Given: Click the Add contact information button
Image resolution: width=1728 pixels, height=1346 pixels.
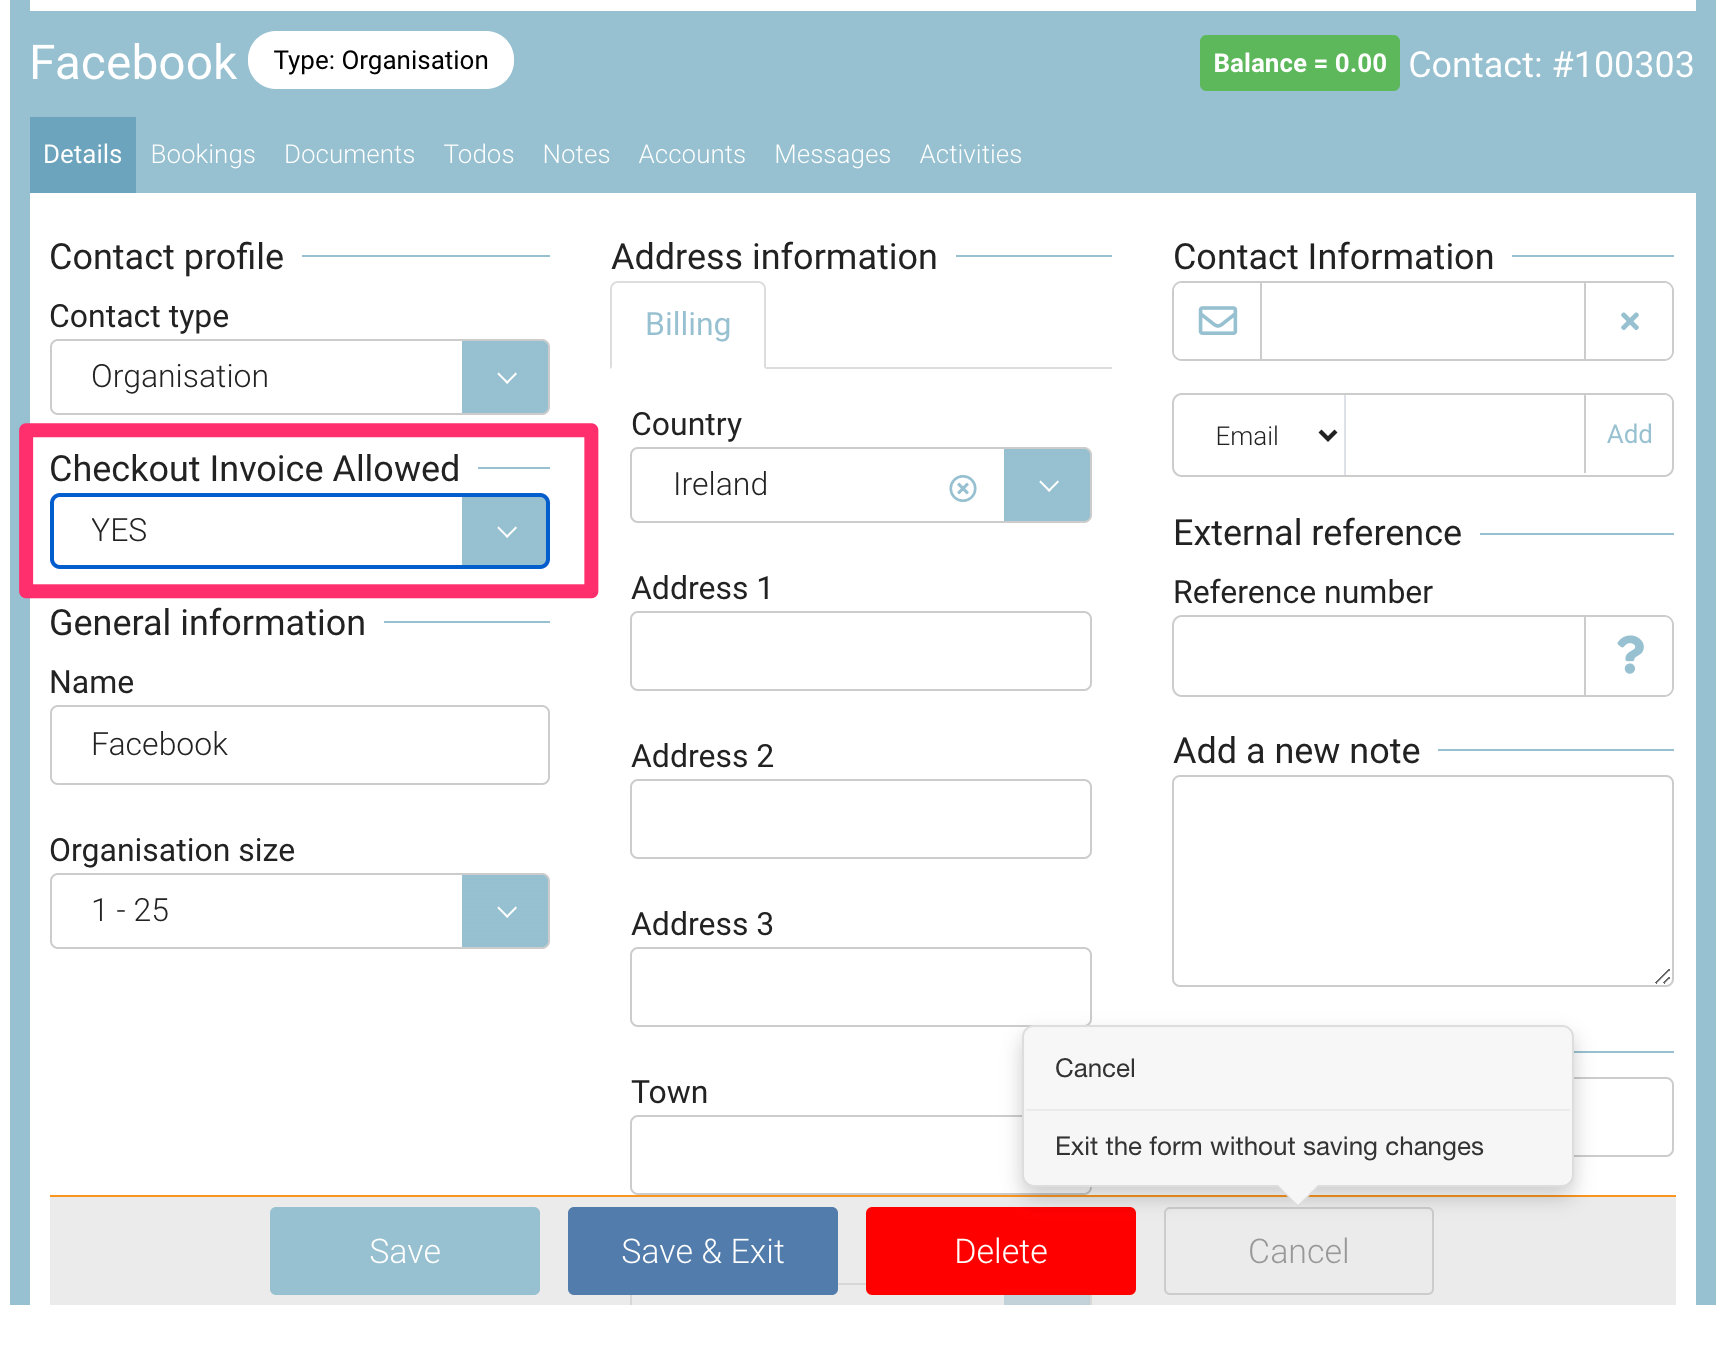Looking at the screenshot, I should point(1629,435).
